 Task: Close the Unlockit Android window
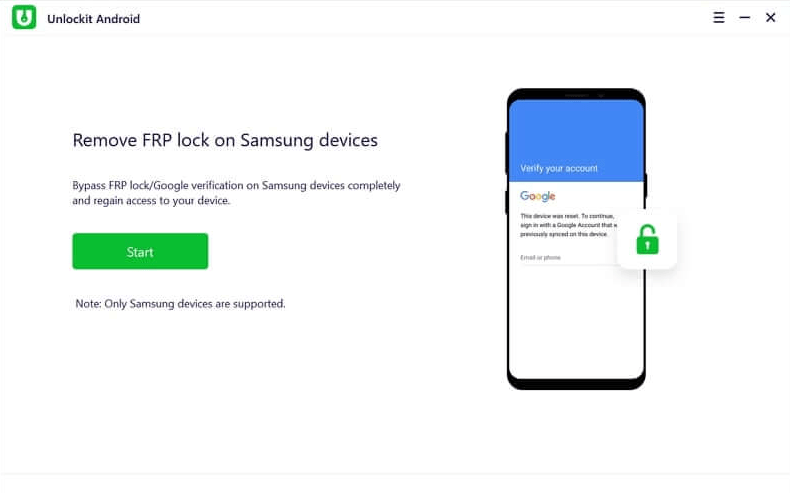[770, 18]
